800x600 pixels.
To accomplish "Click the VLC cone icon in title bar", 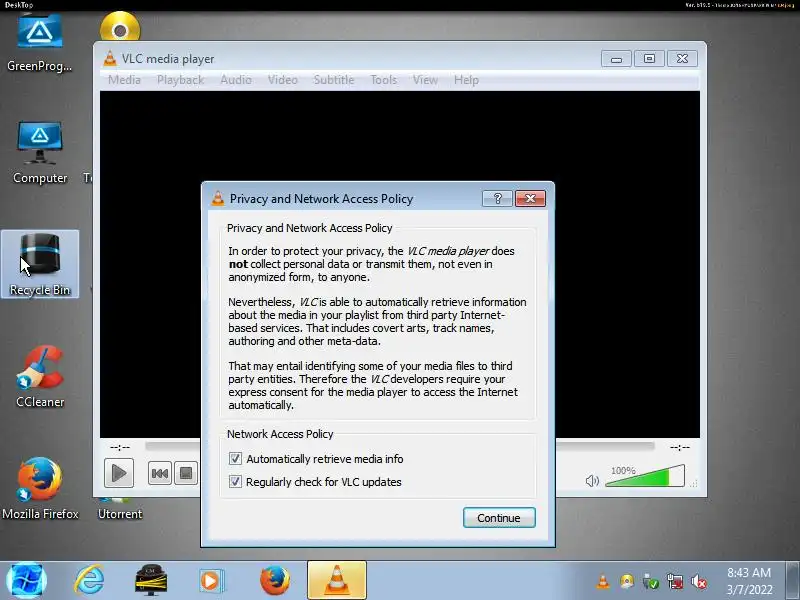I will point(110,59).
